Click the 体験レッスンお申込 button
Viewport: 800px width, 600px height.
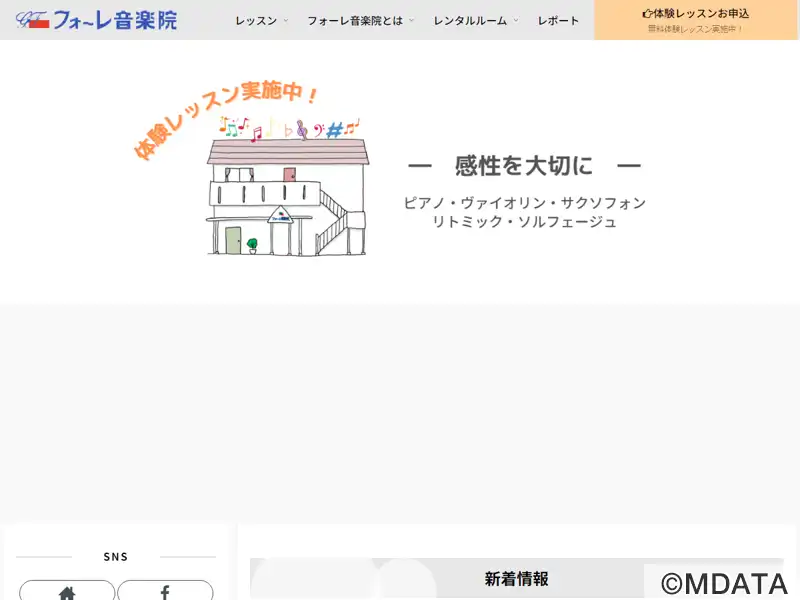point(695,20)
